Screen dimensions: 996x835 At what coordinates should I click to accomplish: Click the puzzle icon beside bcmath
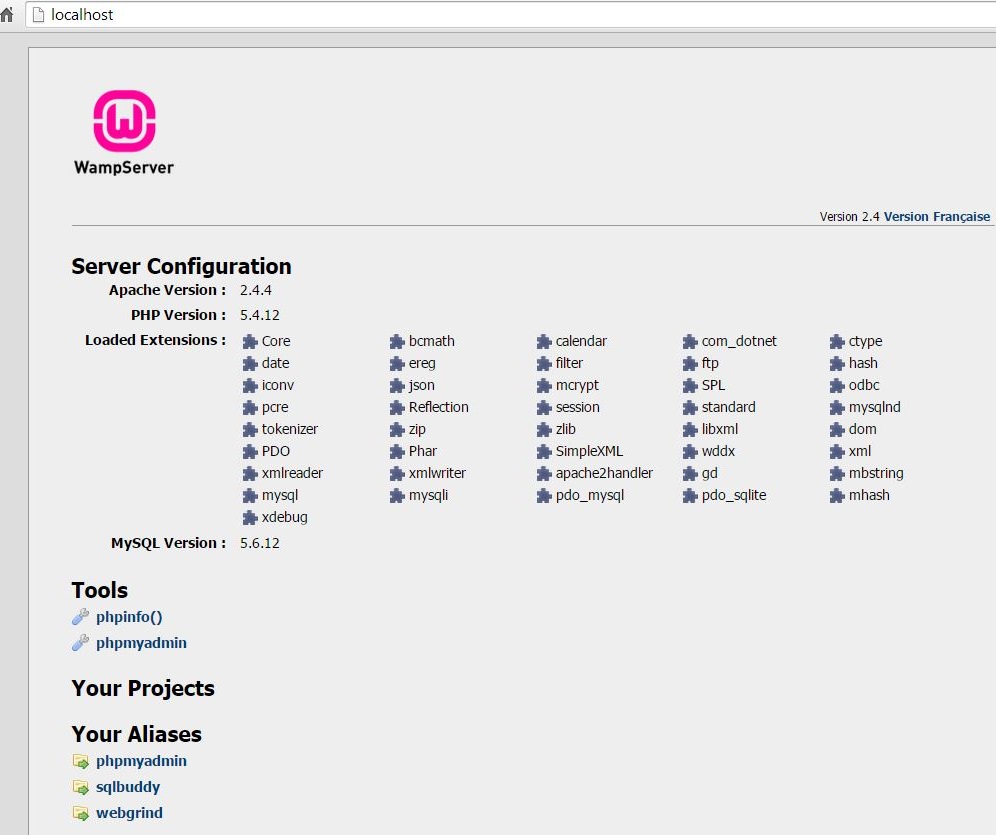[x=397, y=342]
